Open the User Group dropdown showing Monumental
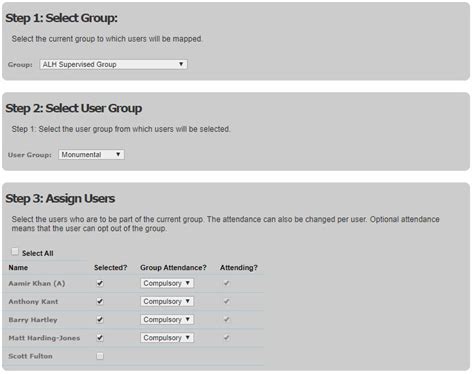The height and width of the screenshot is (374, 474). click(91, 155)
